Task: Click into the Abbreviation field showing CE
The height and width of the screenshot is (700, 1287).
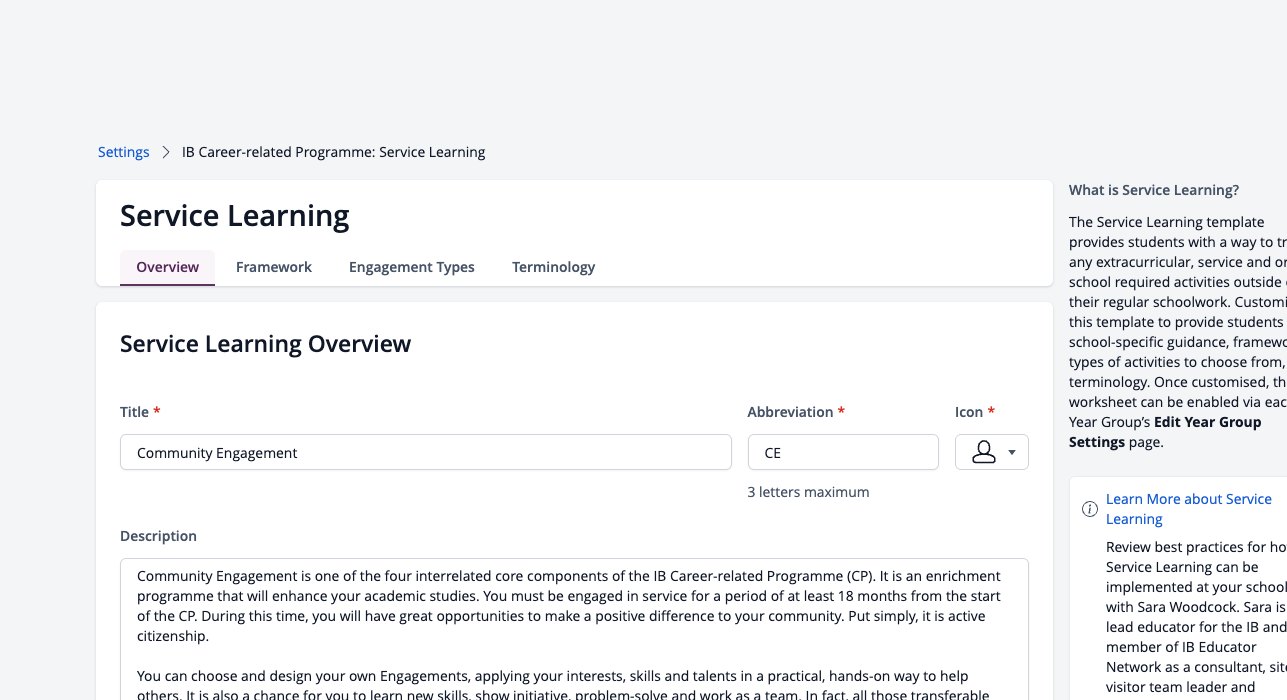Action: [843, 452]
